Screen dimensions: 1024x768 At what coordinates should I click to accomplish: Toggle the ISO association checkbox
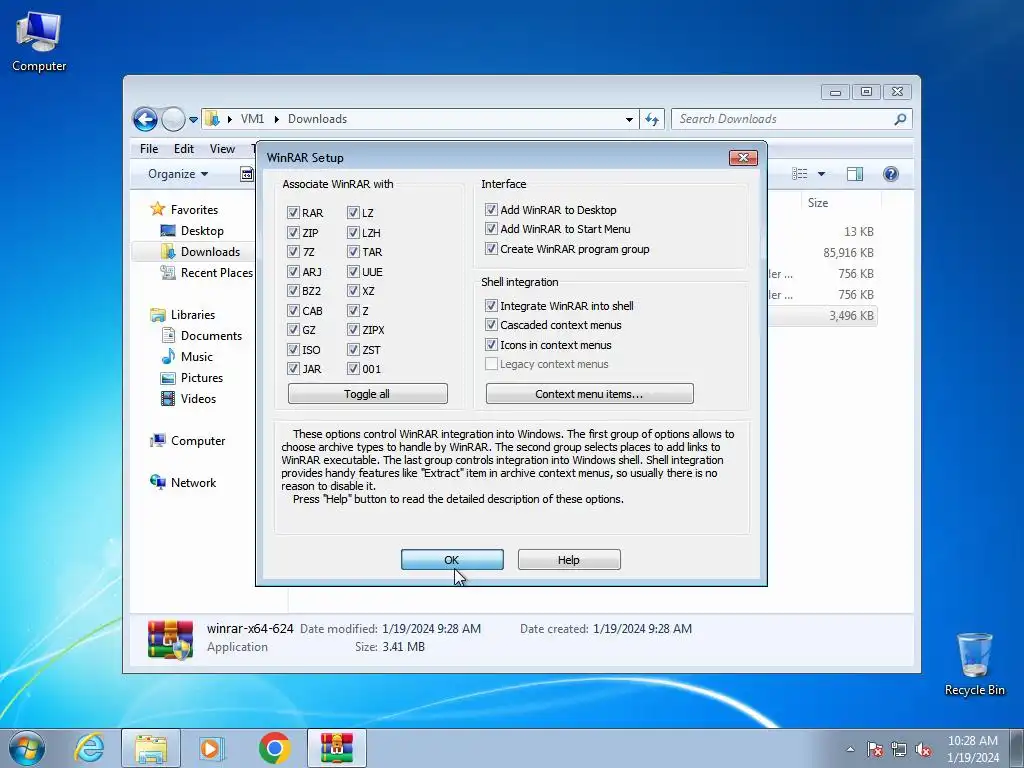point(293,349)
